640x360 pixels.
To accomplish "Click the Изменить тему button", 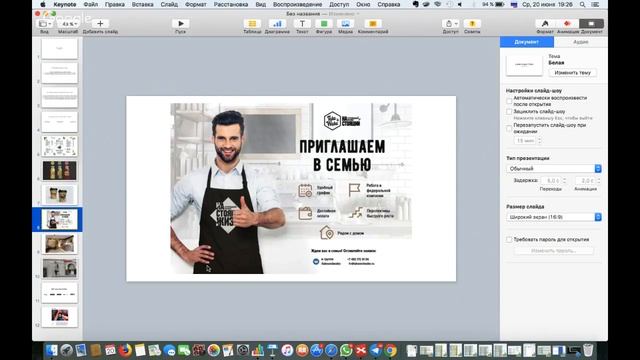I will (572, 73).
